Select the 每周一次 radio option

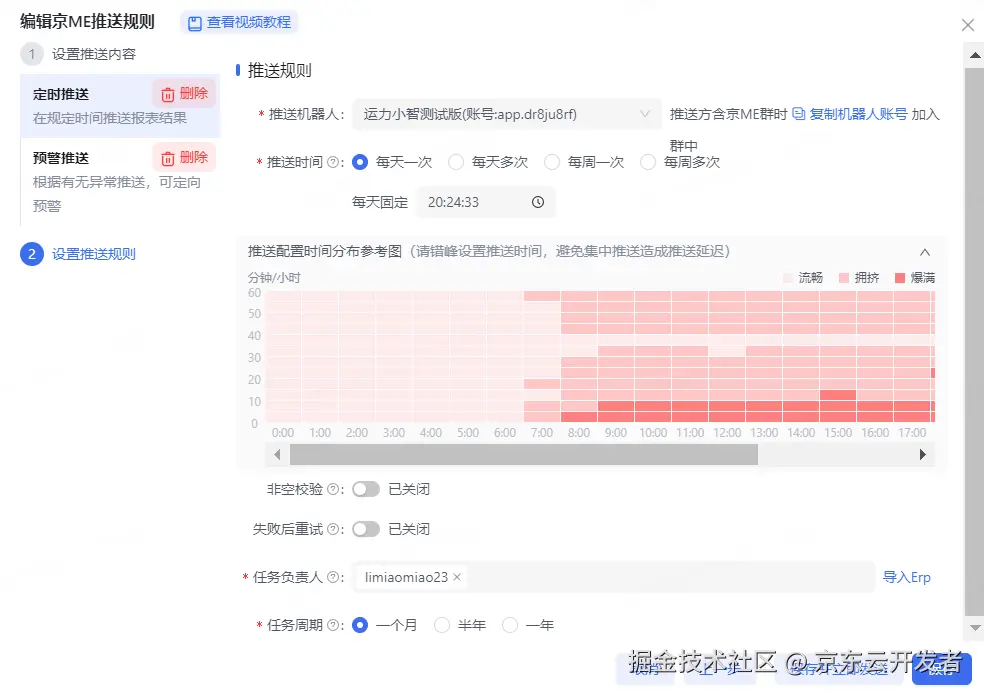584,163
